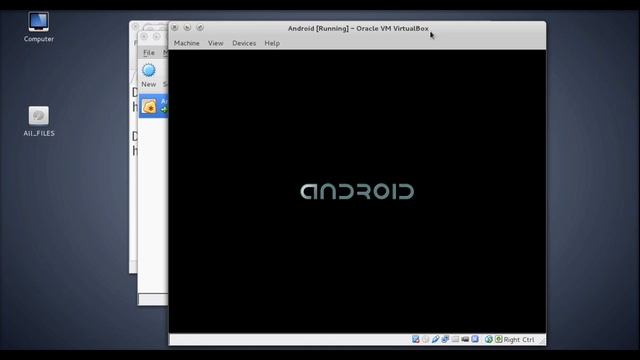Click the virtualization features status icon

(475, 339)
